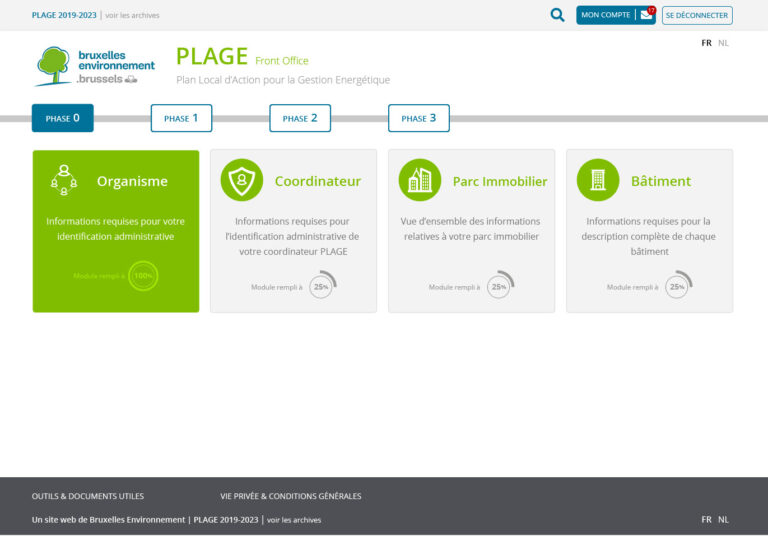Open the Bâtiment module title
This screenshot has width=768, height=536.
point(661,181)
